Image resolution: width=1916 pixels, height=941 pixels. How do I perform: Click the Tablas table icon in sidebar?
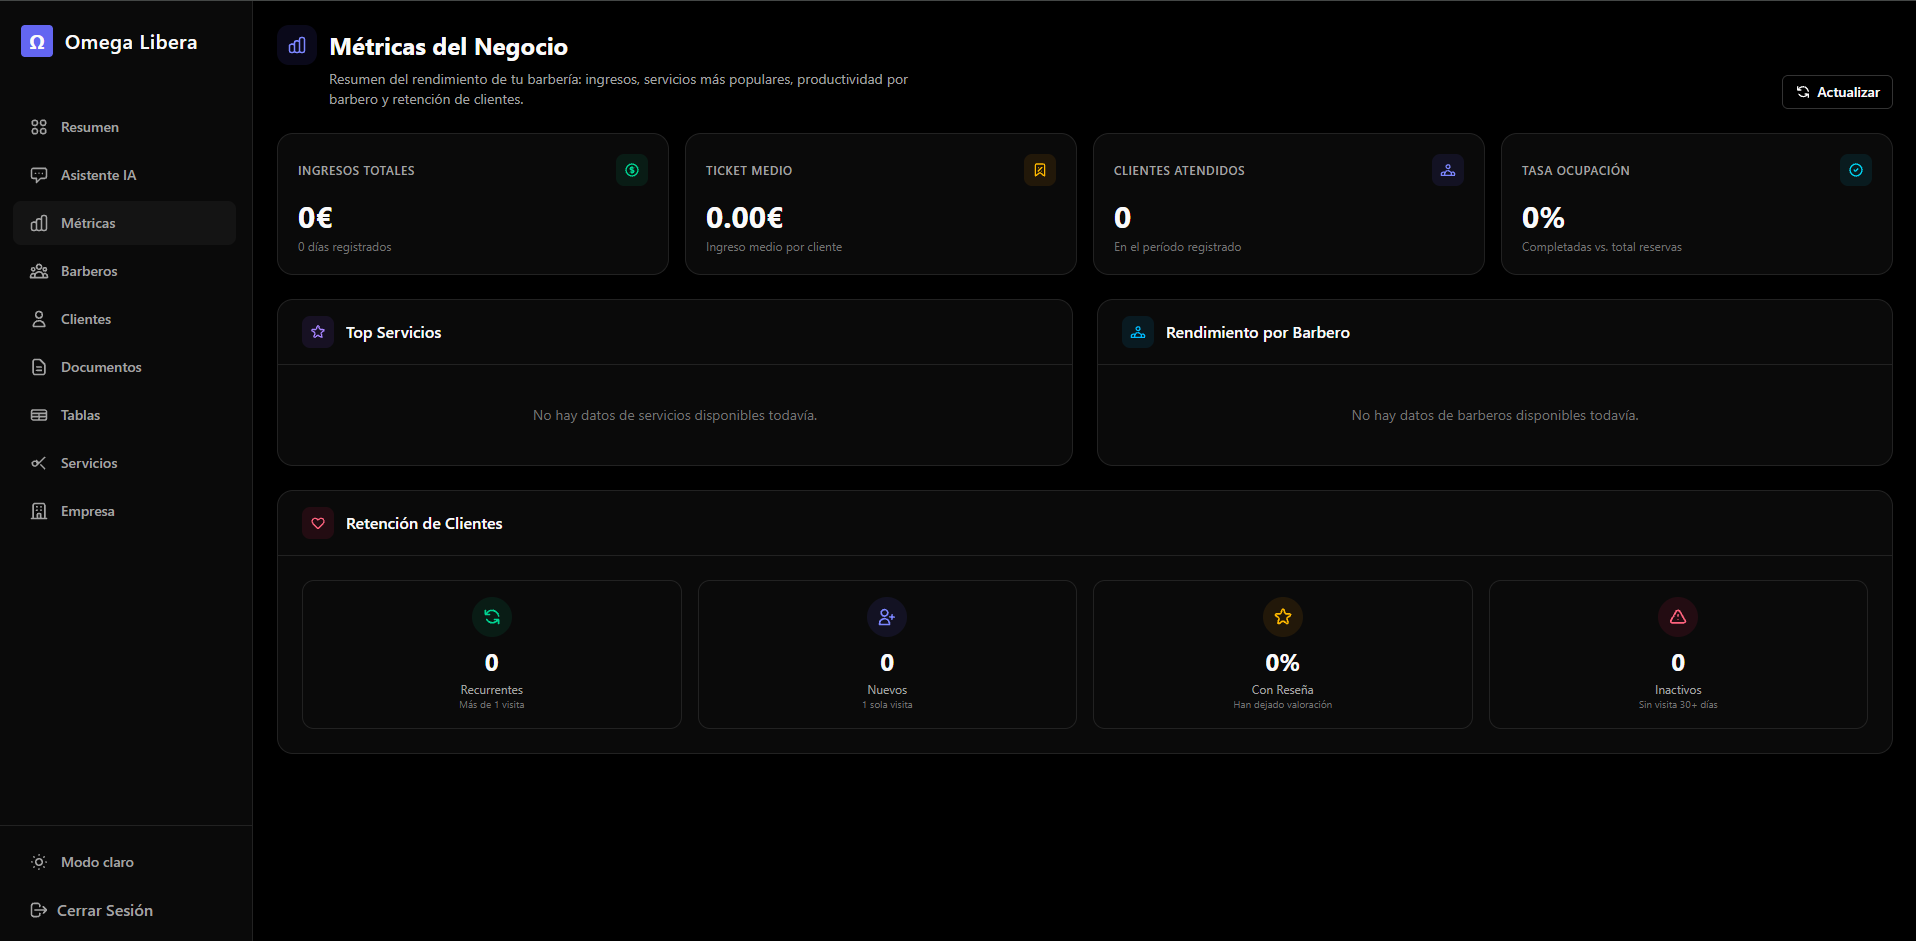pyautogui.click(x=39, y=415)
